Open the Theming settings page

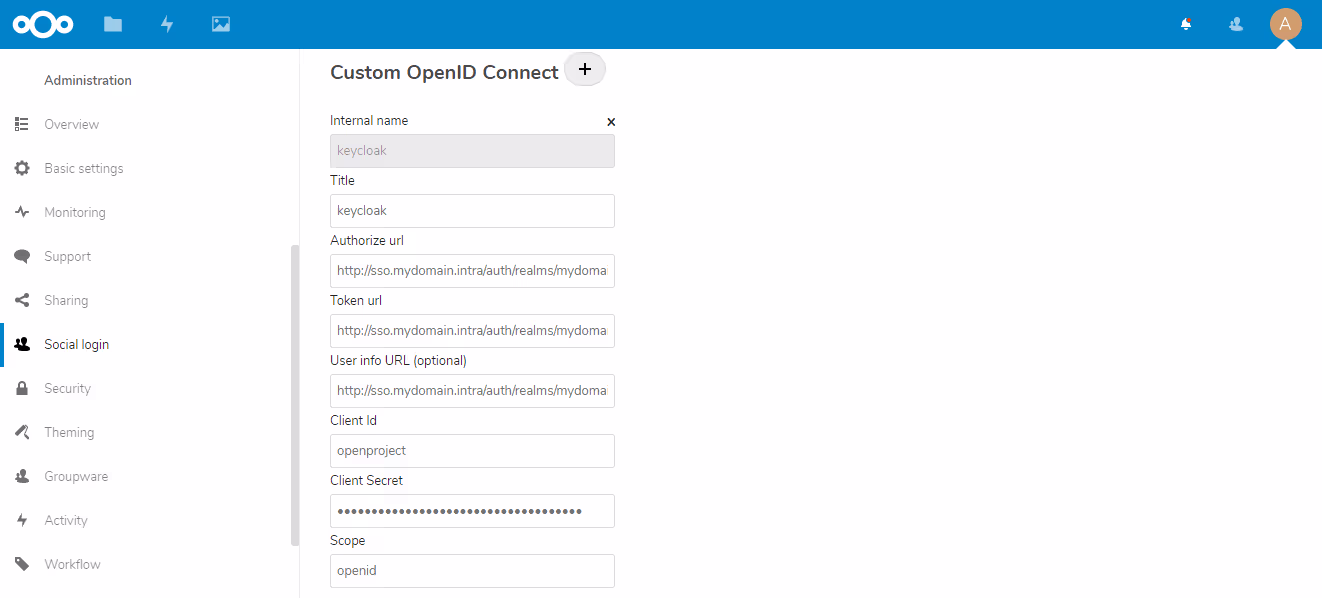click(69, 432)
